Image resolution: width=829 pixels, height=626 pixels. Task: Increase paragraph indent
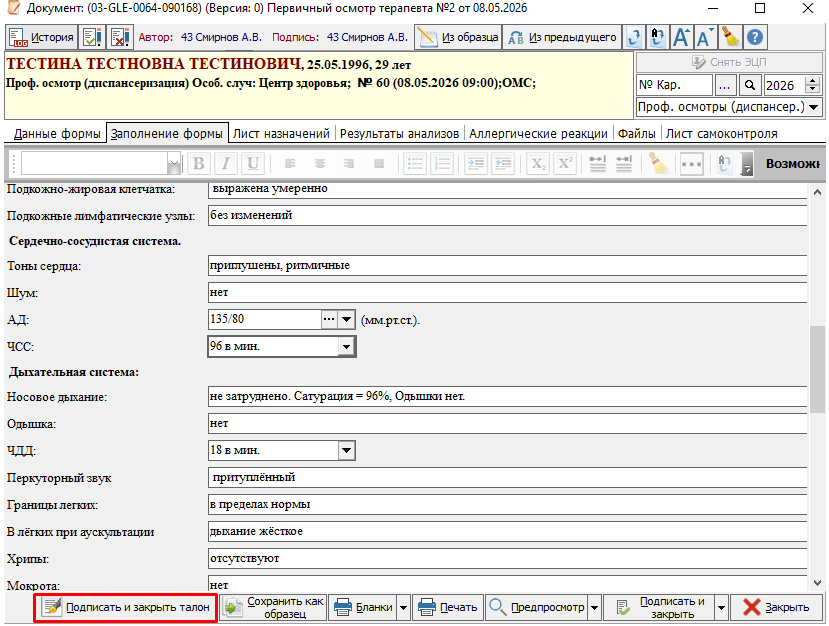[476, 164]
